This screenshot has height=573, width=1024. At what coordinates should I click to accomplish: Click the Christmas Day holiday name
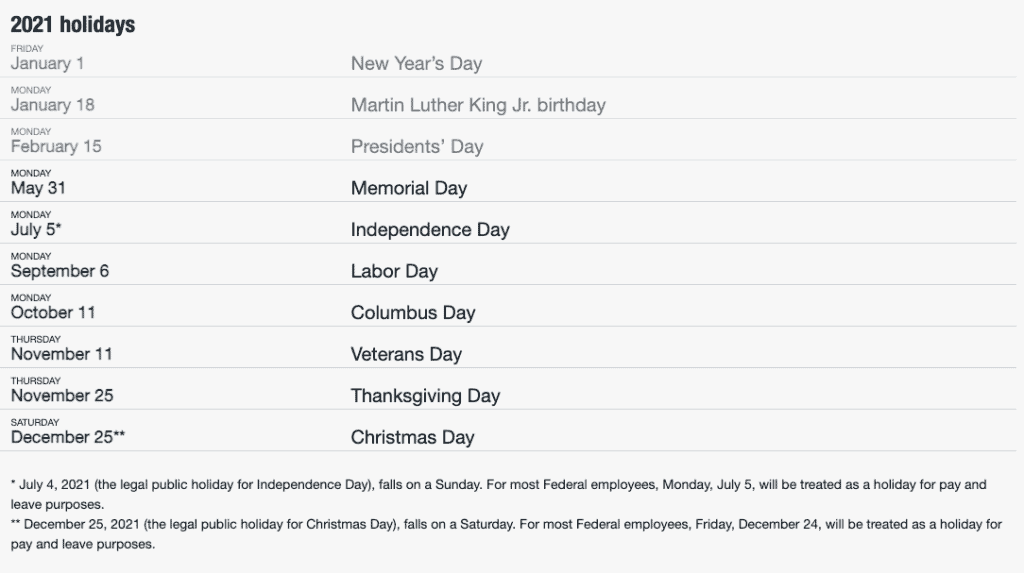(412, 437)
